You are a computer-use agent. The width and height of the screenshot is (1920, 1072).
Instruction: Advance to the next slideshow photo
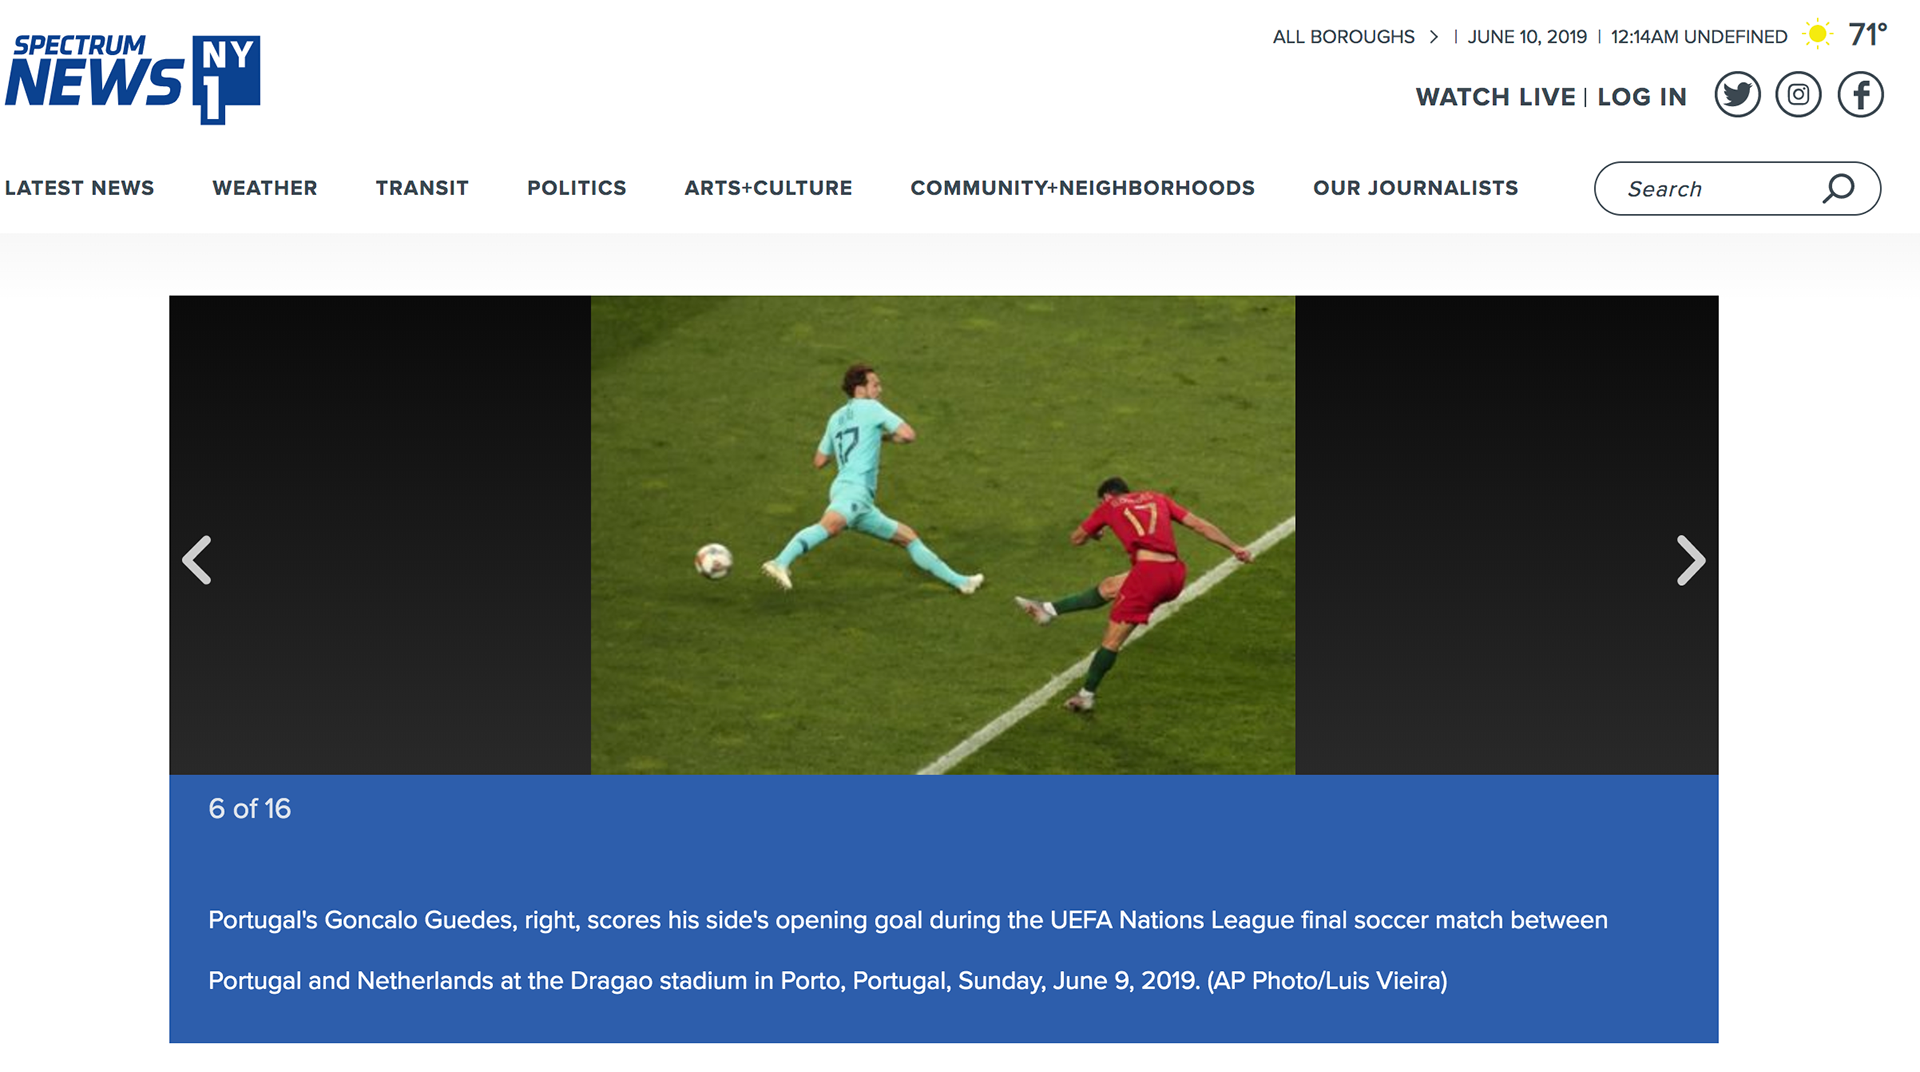1690,560
